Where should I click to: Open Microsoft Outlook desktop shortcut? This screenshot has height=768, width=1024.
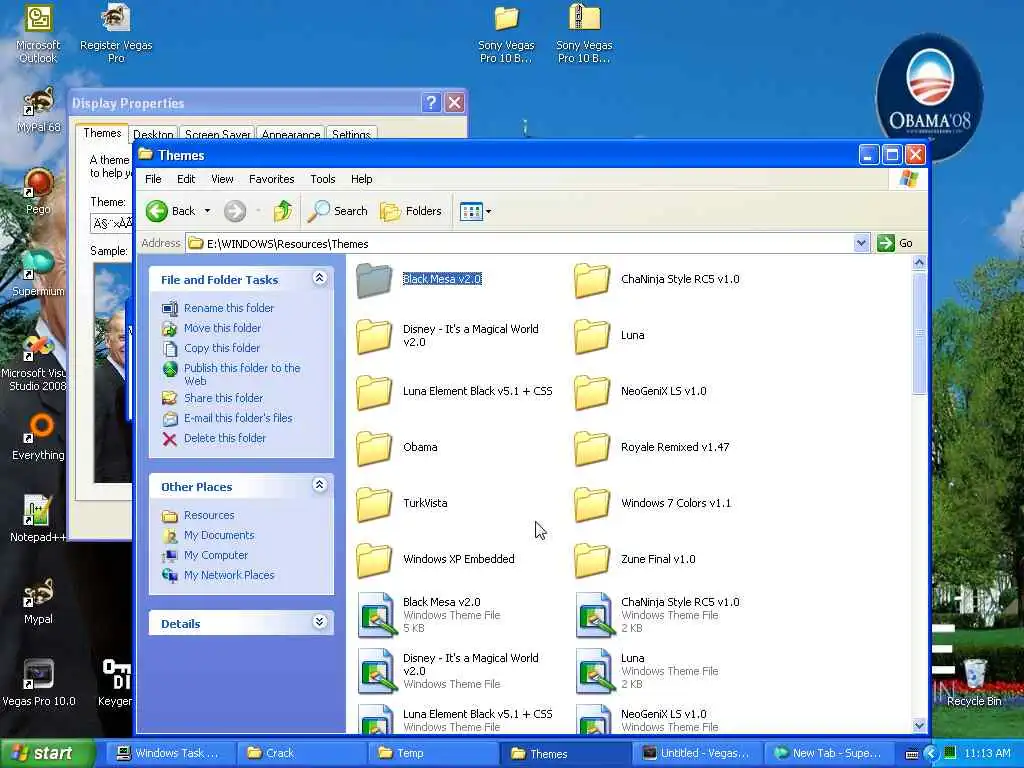point(38,34)
